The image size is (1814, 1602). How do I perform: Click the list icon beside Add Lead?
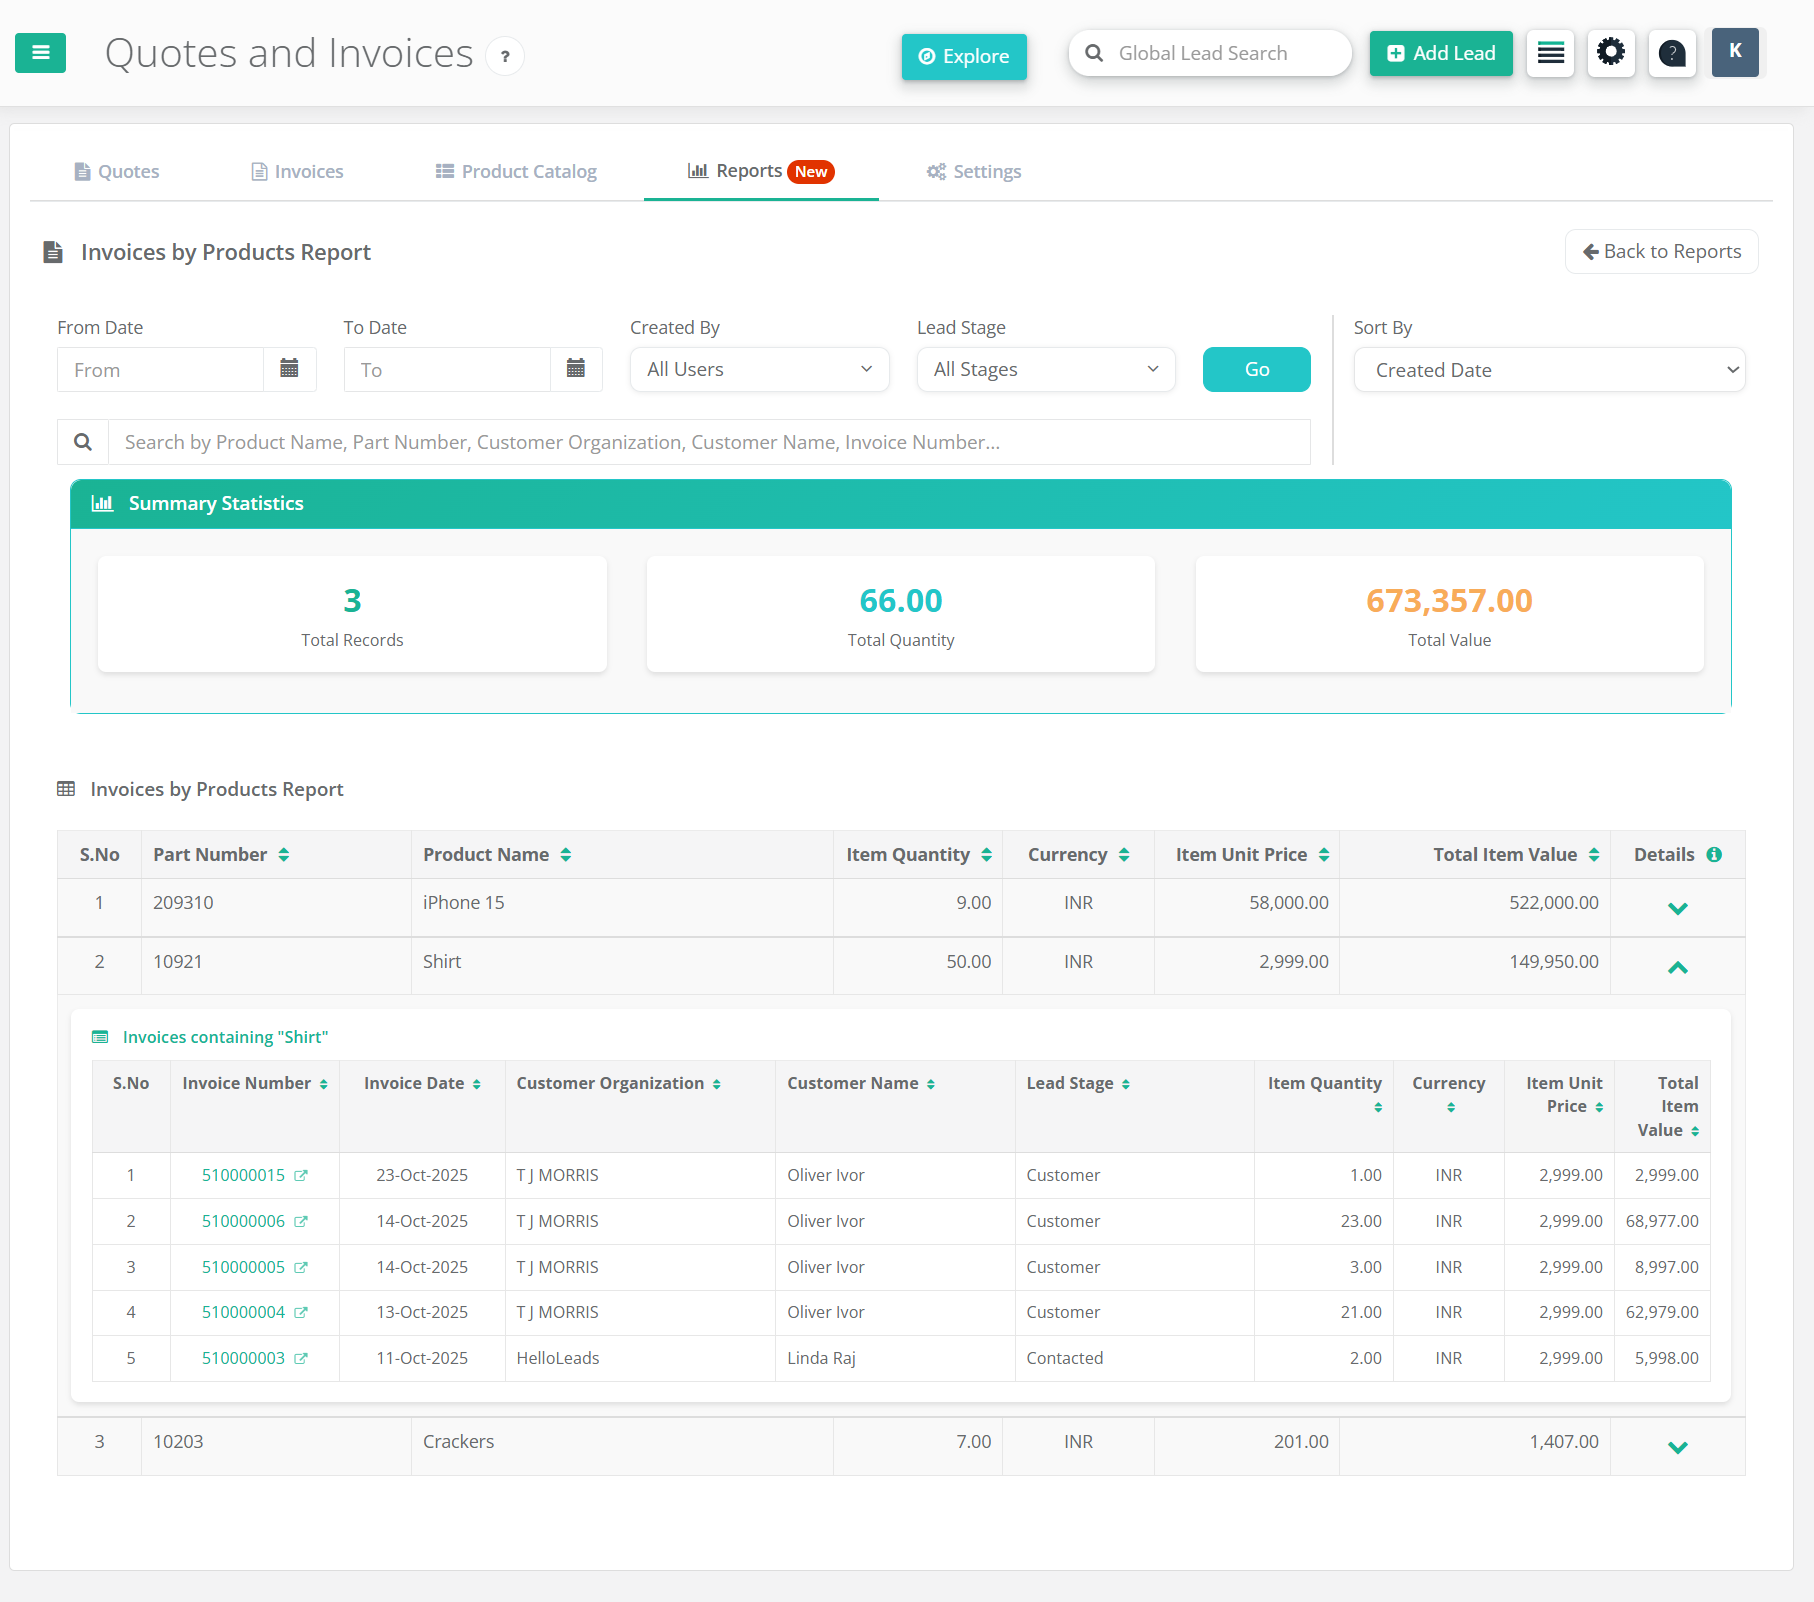[1550, 53]
